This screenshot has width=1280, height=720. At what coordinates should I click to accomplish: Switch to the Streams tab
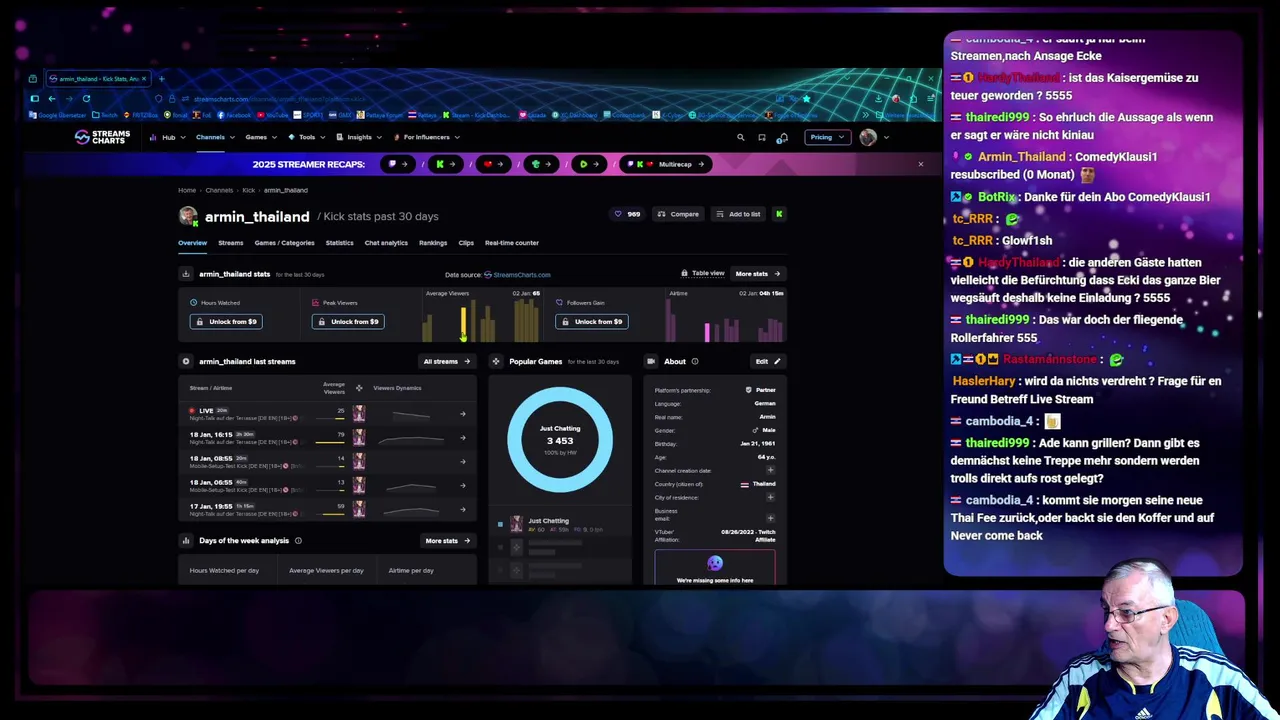[x=231, y=242]
